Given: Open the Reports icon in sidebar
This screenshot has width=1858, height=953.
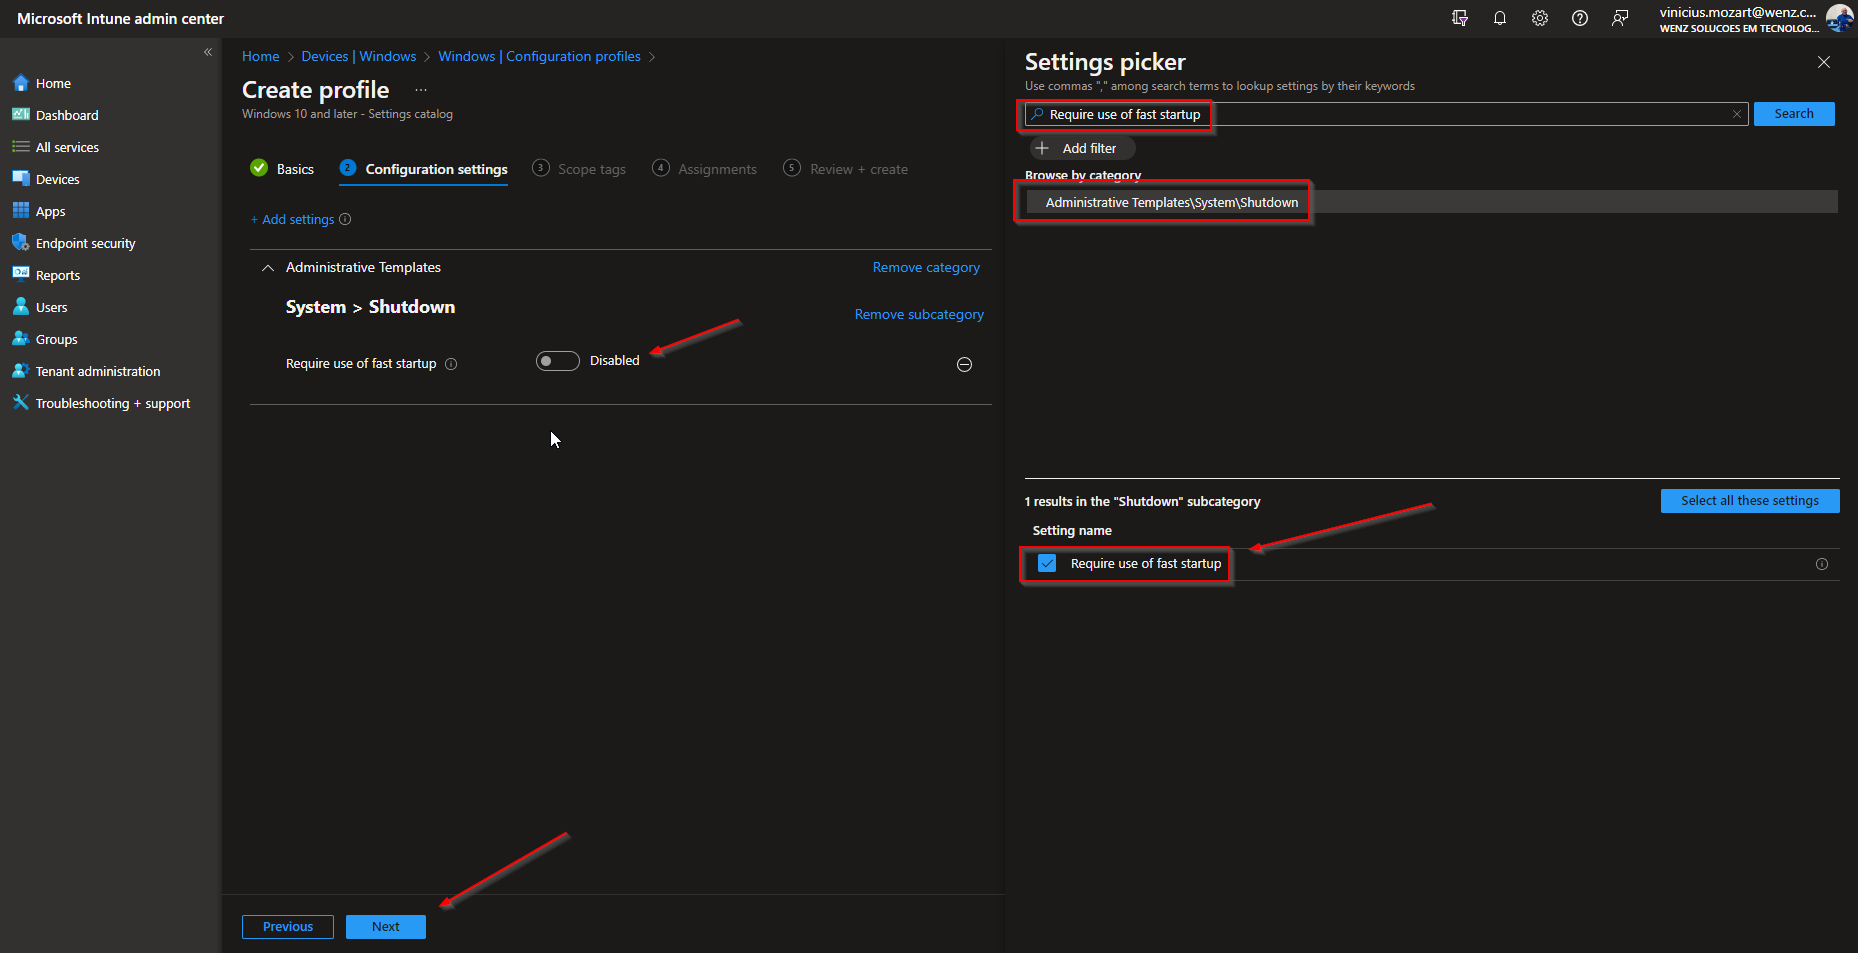Looking at the screenshot, I should (20, 275).
